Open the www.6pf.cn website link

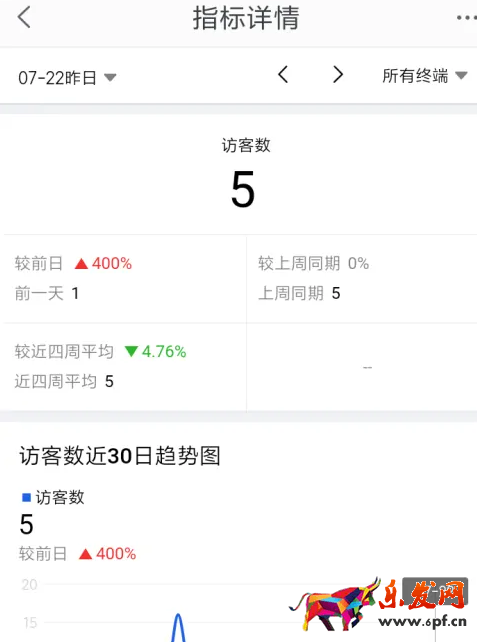click(423, 622)
